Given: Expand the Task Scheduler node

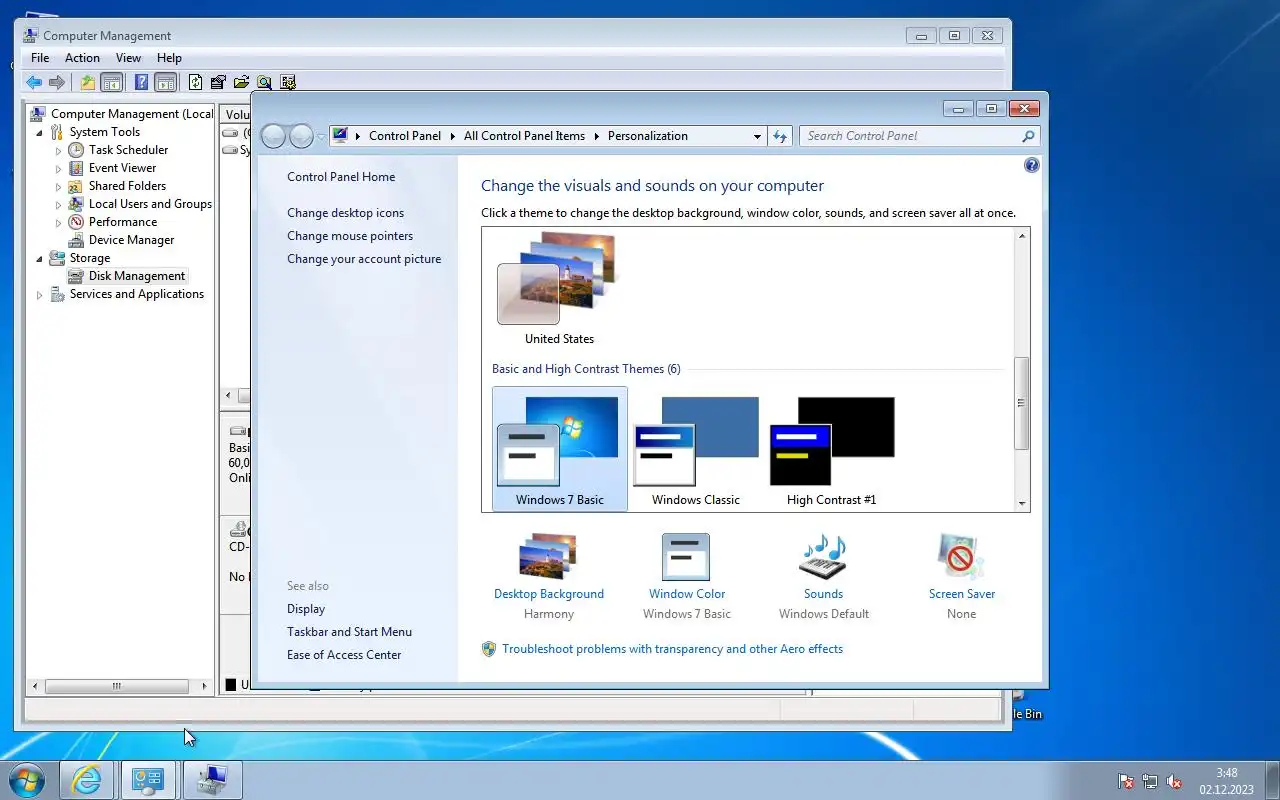Looking at the screenshot, I should coord(58,150).
